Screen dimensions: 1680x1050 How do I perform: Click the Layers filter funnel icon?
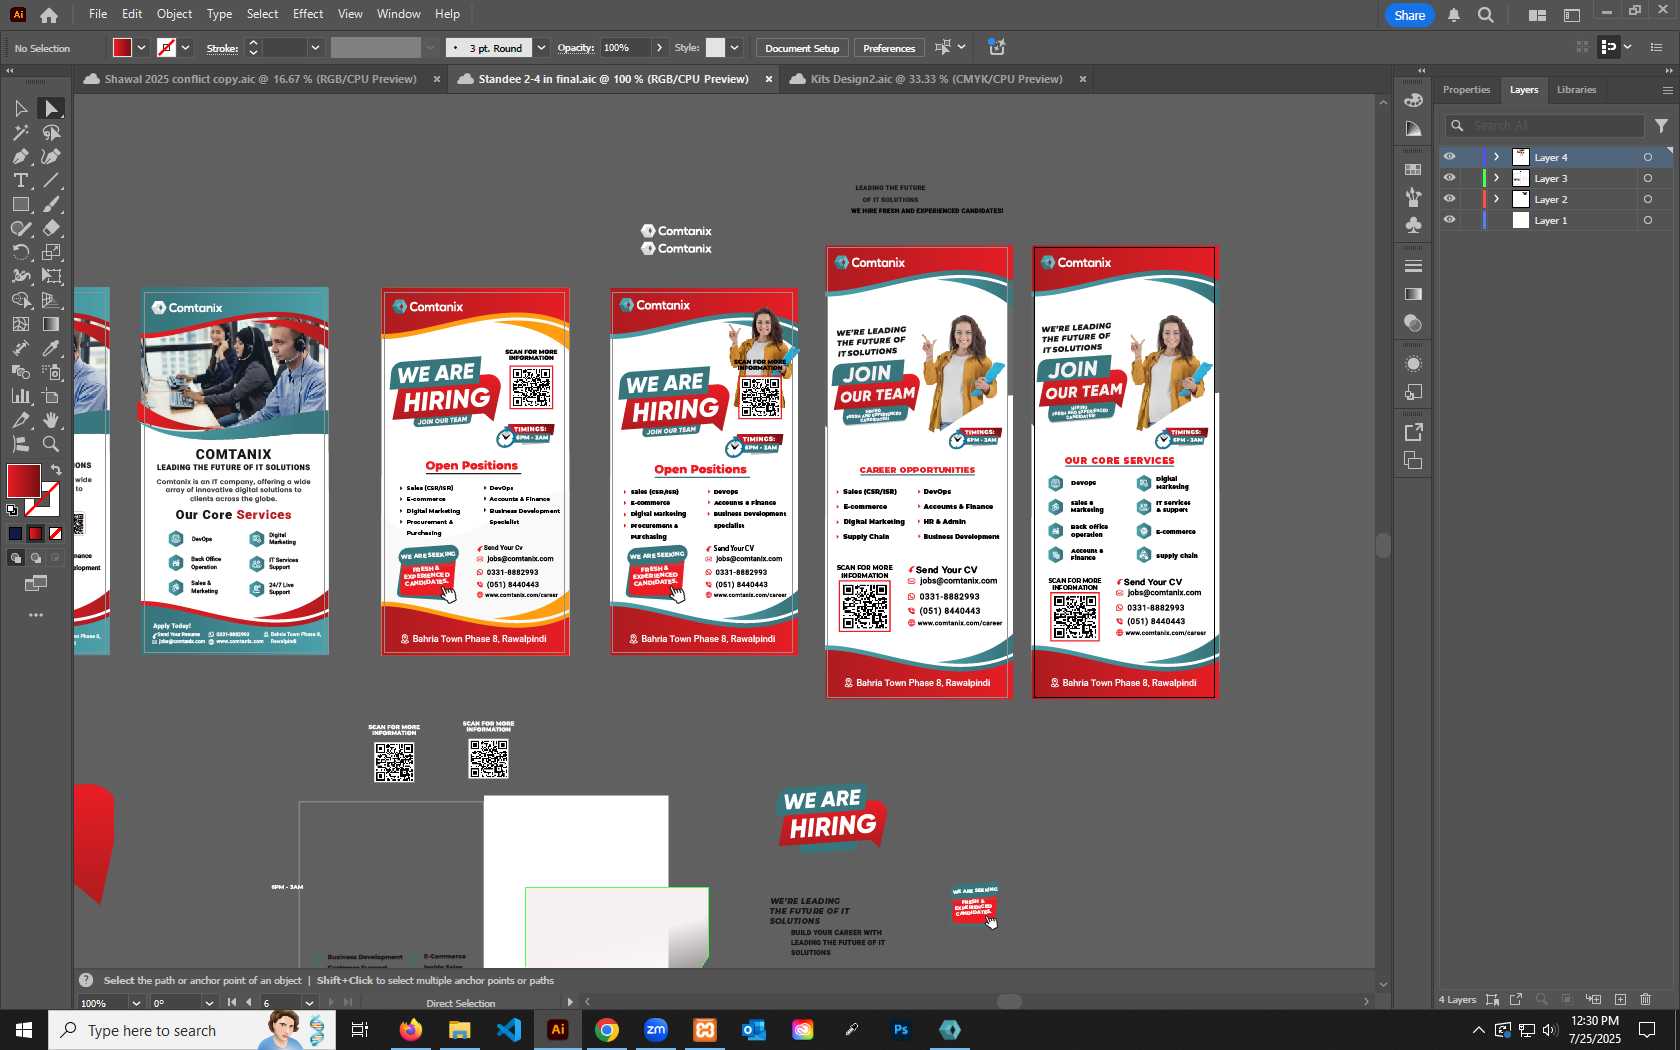(1661, 125)
